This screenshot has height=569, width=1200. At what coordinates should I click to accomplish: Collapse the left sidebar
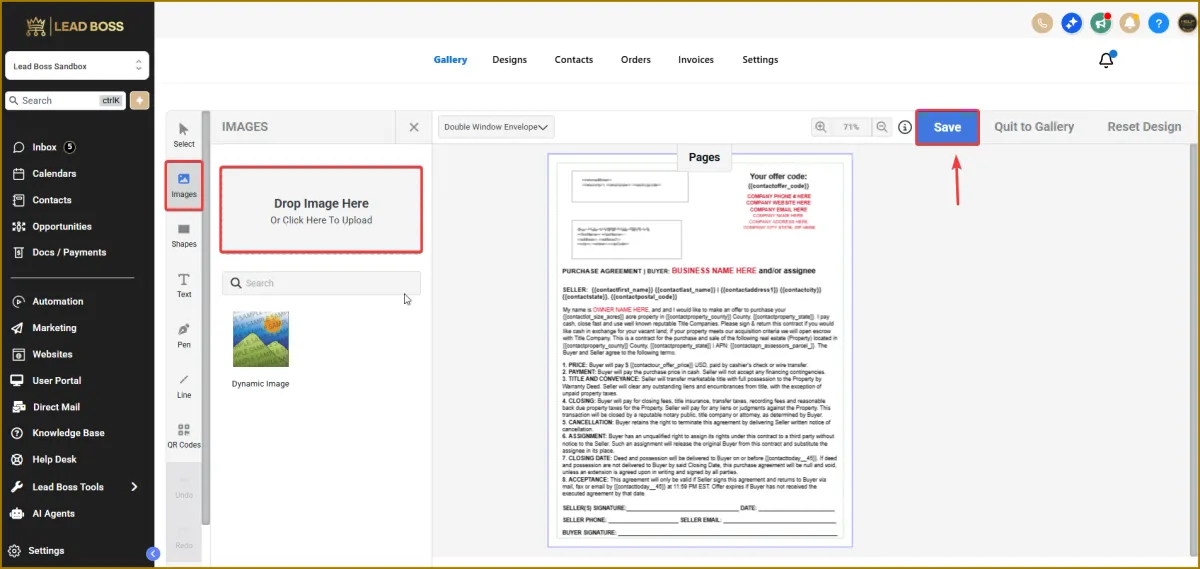pyautogui.click(x=153, y=553)
